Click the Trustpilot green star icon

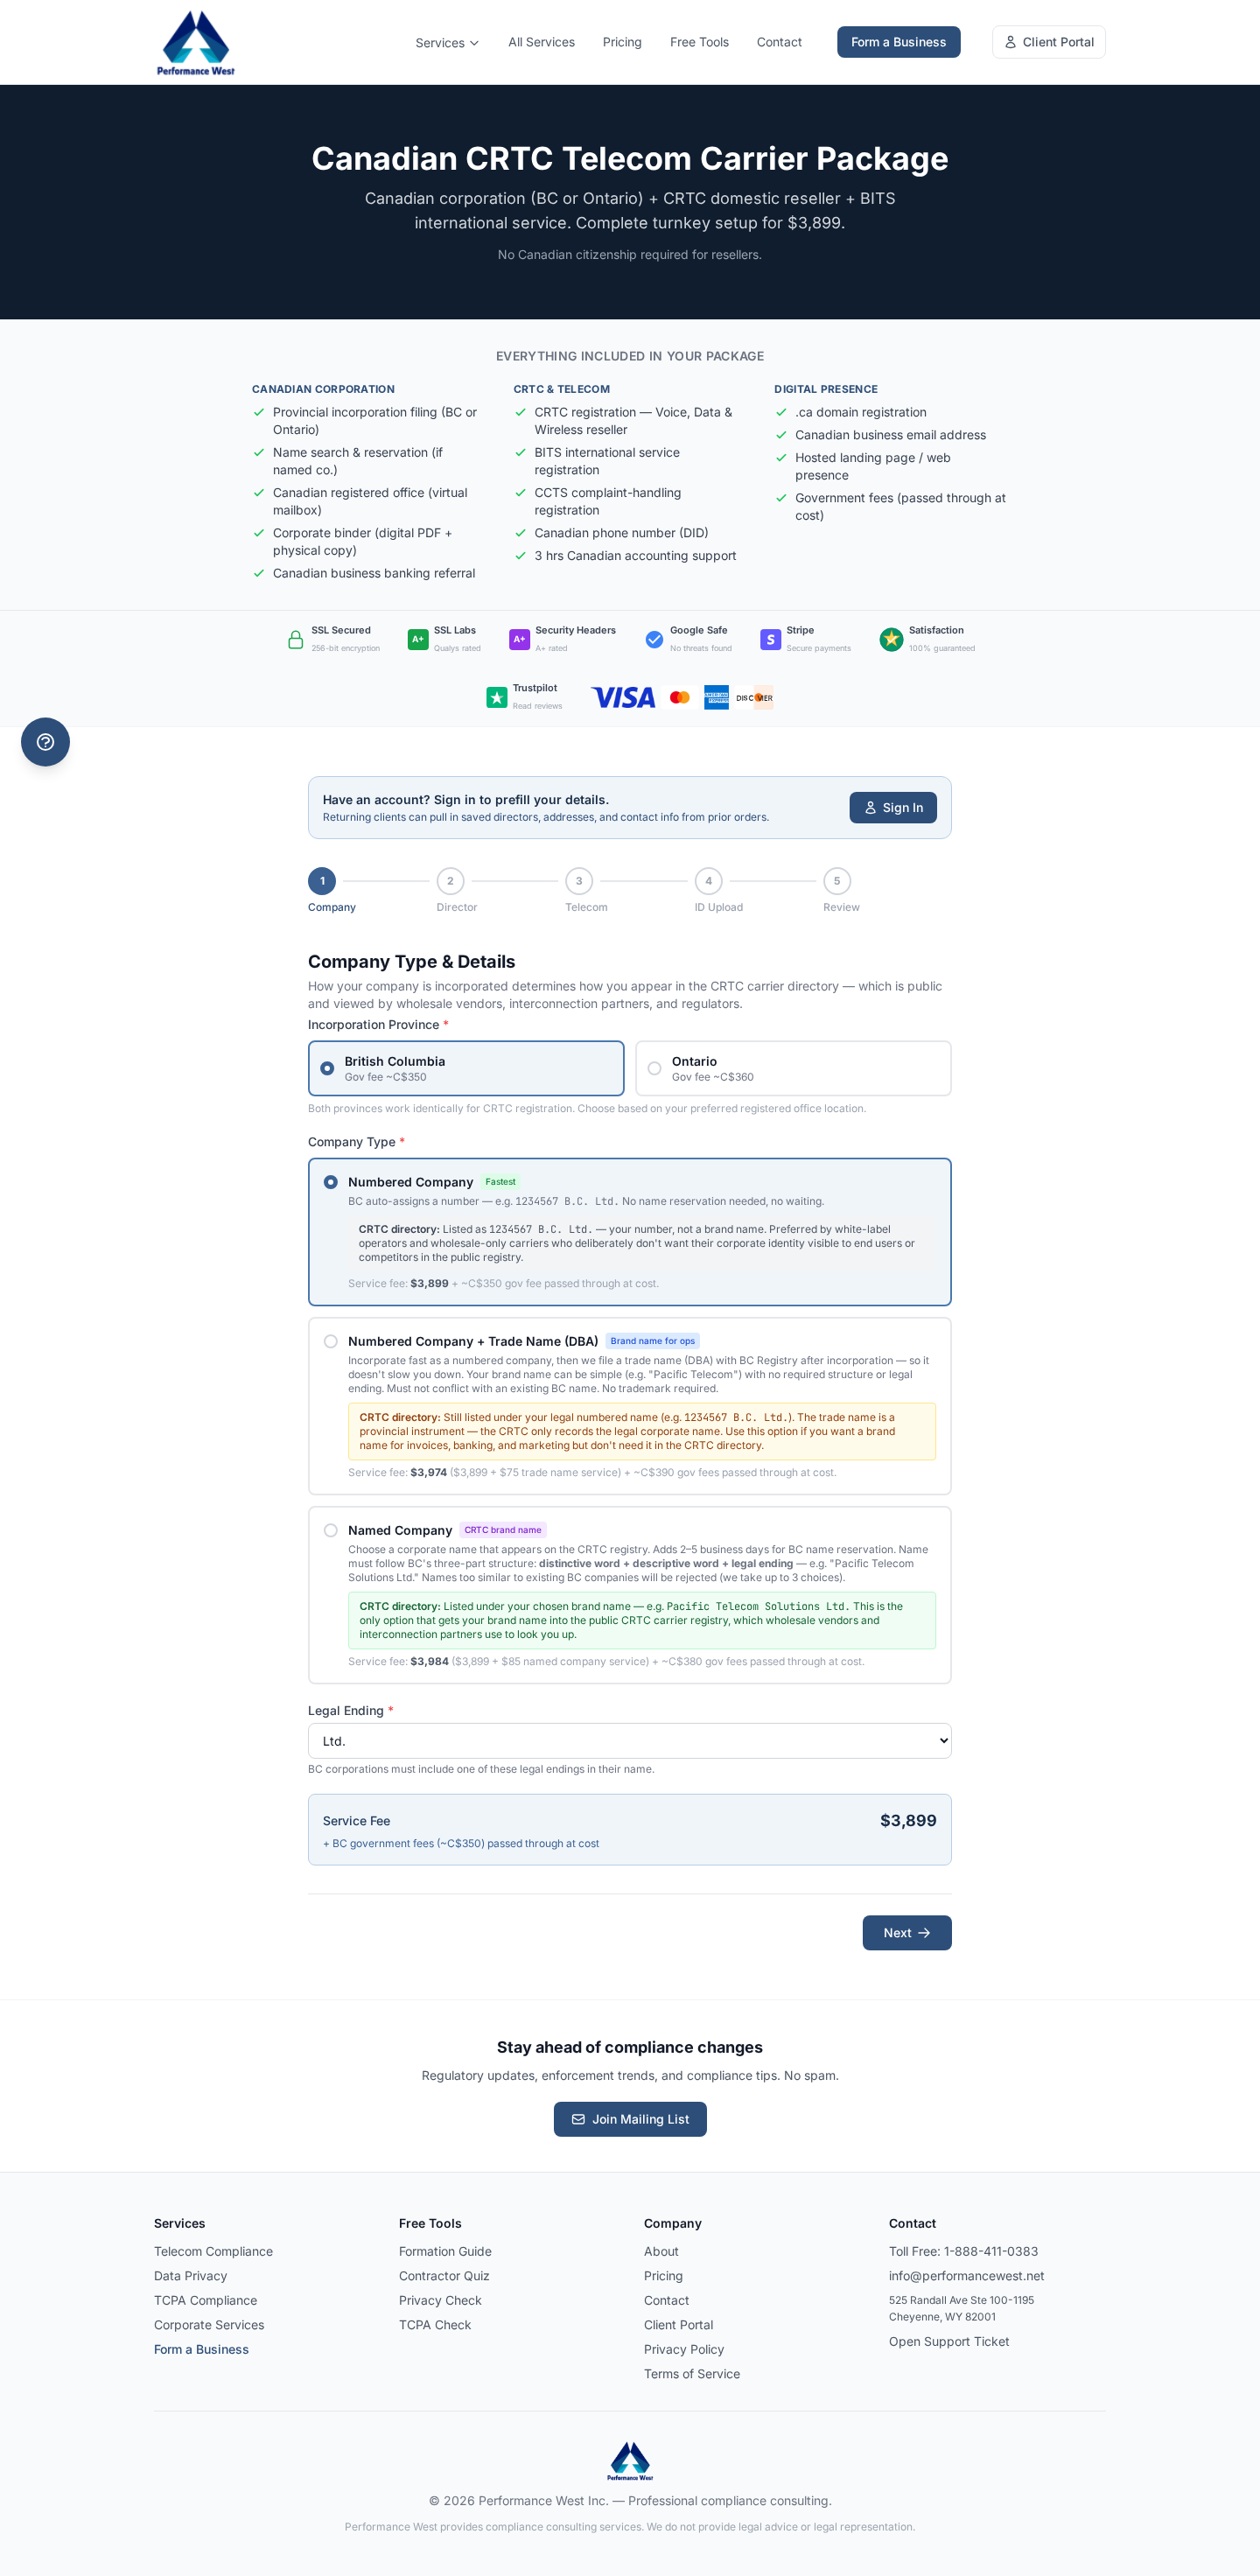tap(496, 697)
